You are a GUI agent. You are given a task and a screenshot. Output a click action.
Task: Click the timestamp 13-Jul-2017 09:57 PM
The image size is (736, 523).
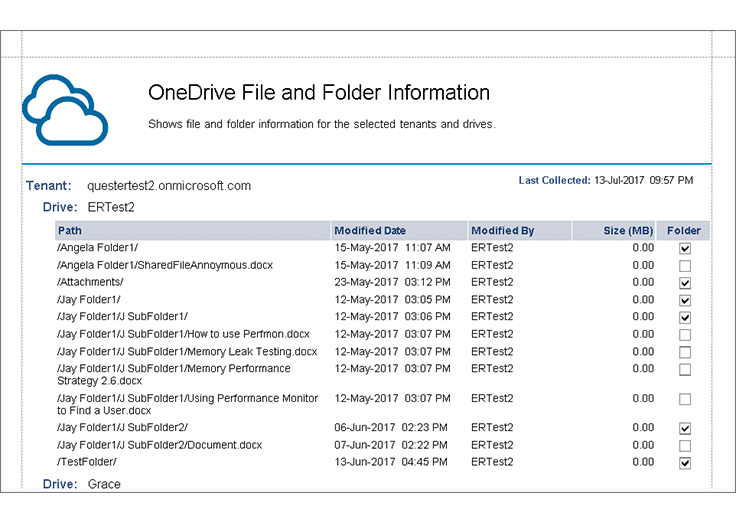pos(644,180)
